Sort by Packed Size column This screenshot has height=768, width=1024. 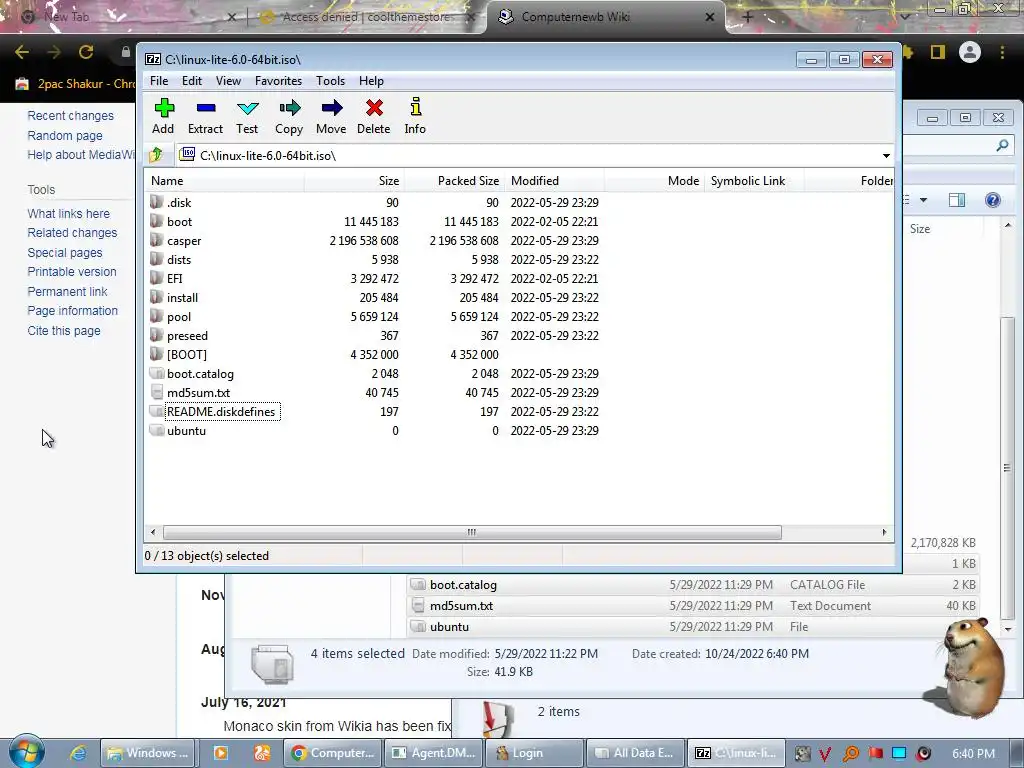454,181
